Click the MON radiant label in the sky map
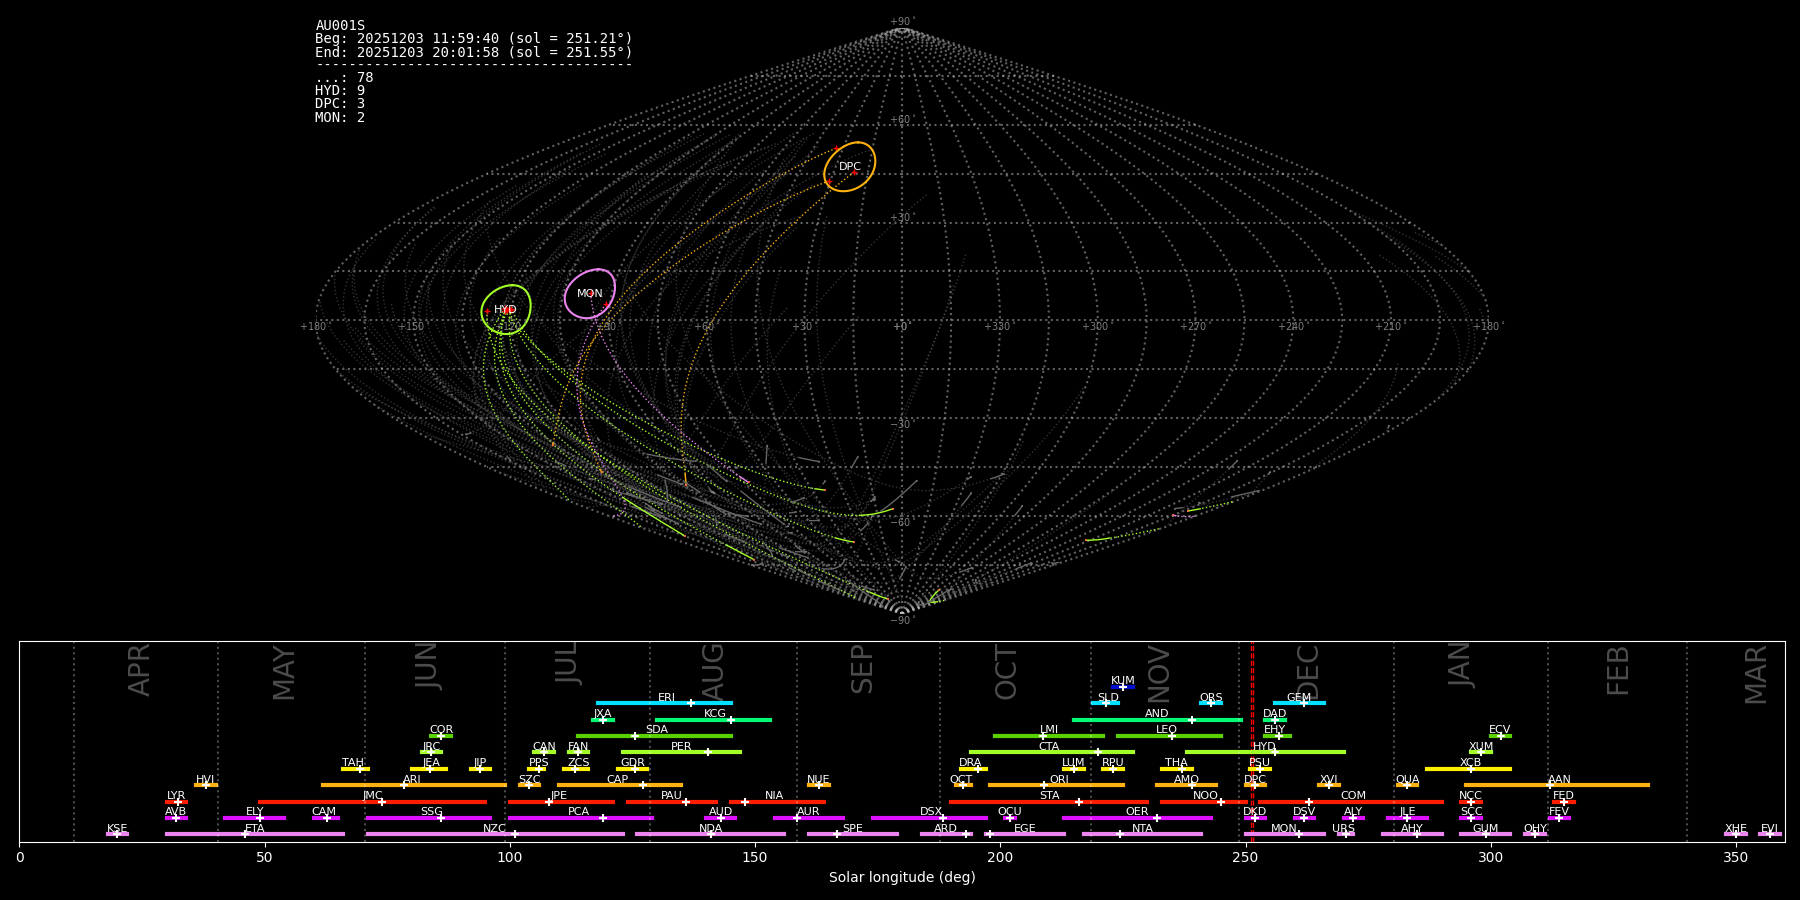 click(x=590, y=294)
